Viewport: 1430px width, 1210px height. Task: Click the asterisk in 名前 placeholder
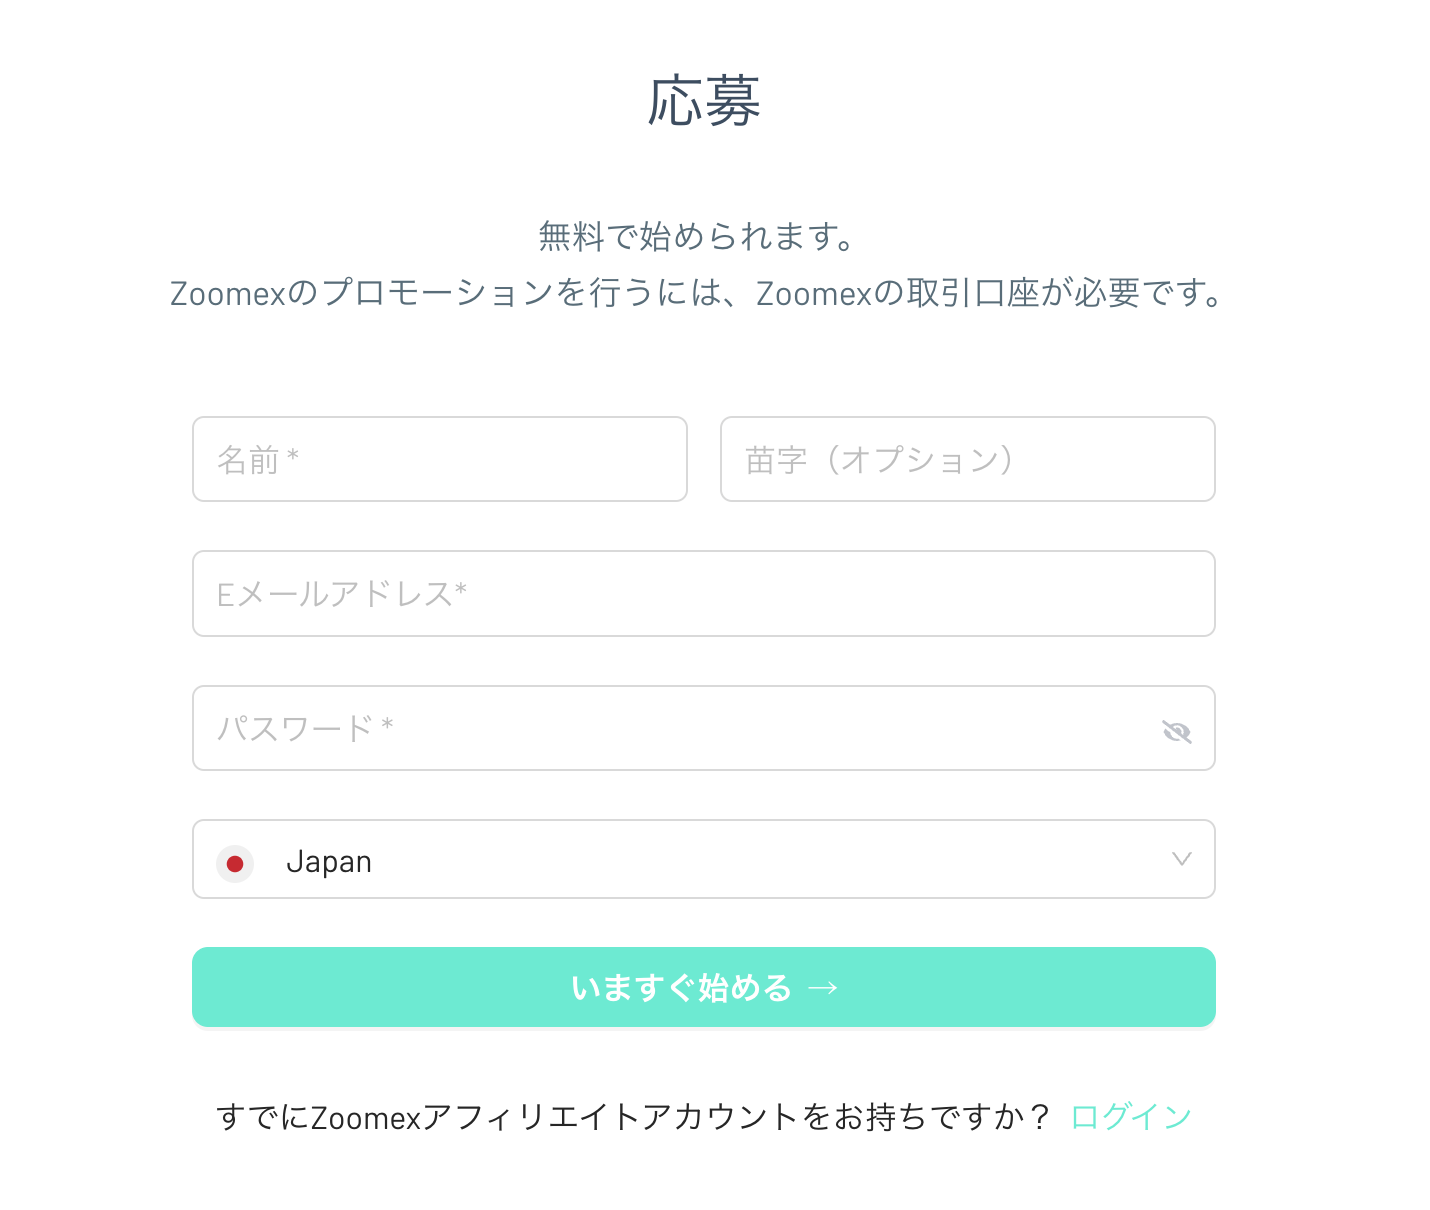pos(293,456)
